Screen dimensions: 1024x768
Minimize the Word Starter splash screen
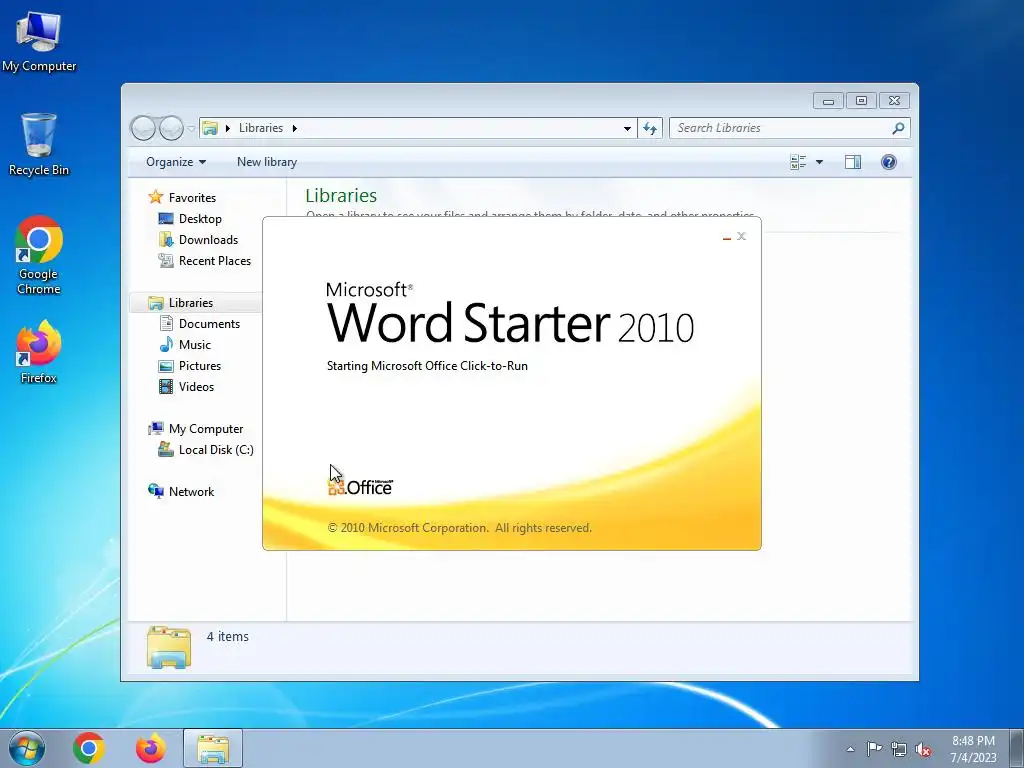[x=726, y=237]
